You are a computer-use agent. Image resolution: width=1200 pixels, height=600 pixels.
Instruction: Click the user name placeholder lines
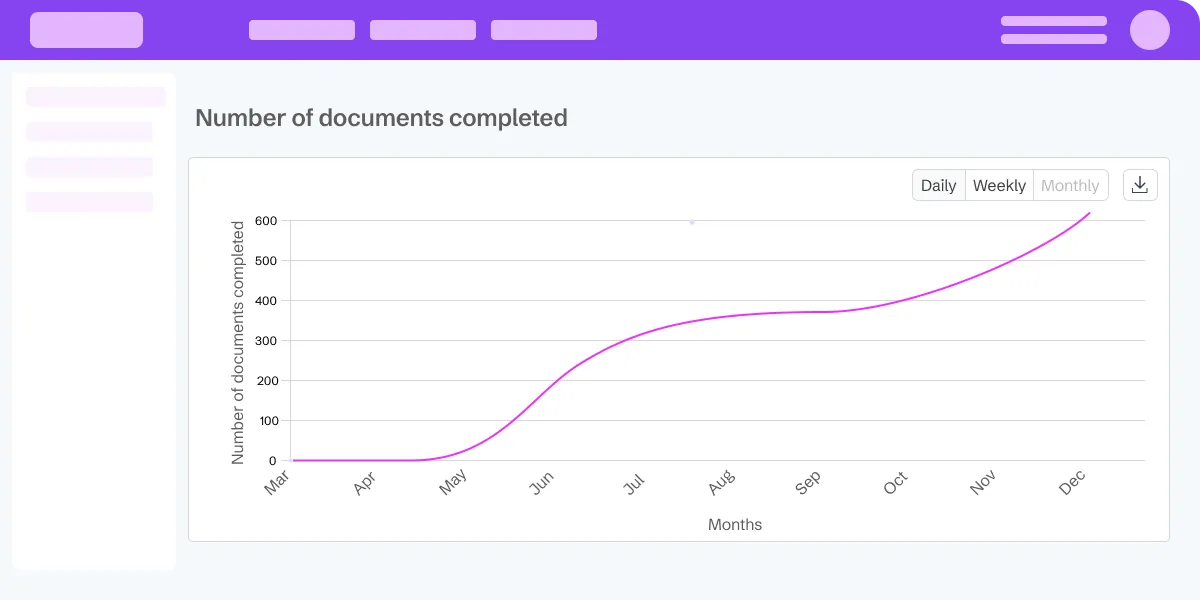click(x=1054, y=30)
